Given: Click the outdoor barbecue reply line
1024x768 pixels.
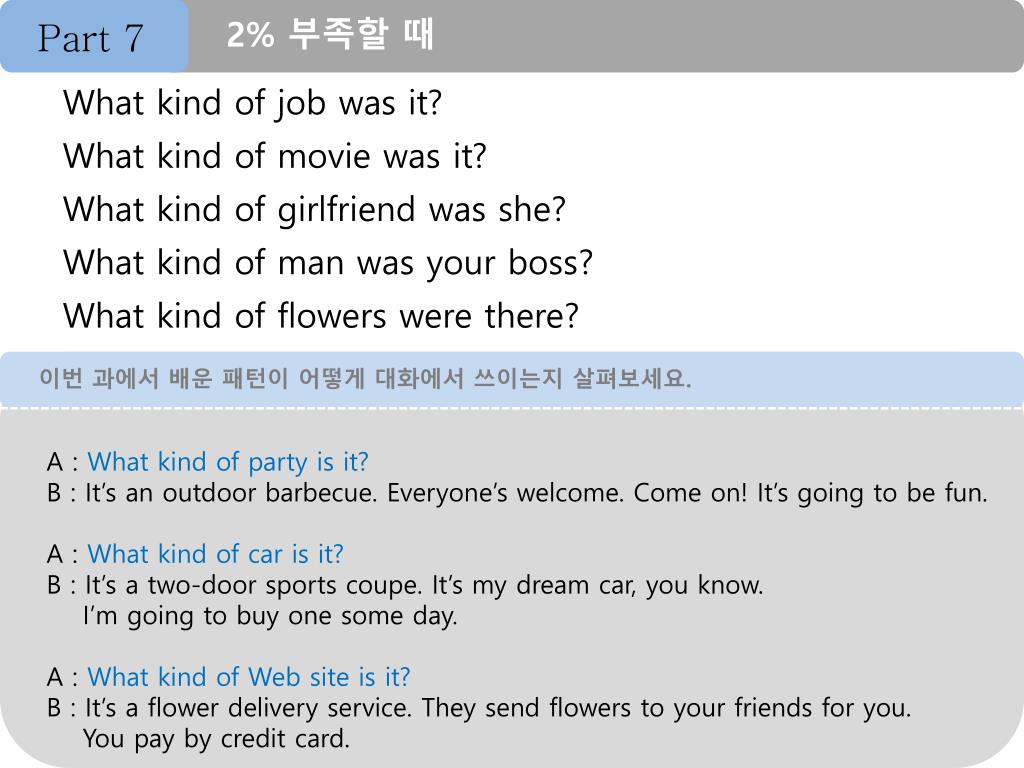Looking at the screenshot, I should 536,493.
